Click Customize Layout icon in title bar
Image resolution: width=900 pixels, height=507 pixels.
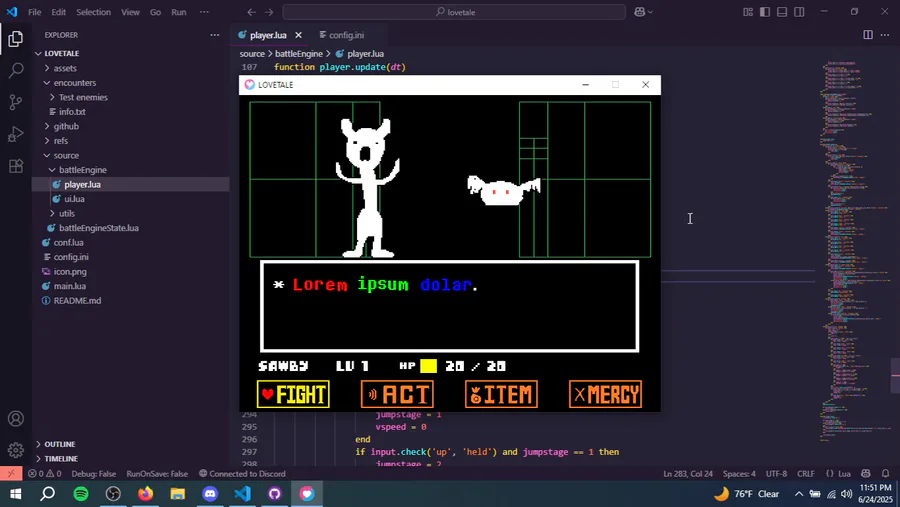pos(748,12)
